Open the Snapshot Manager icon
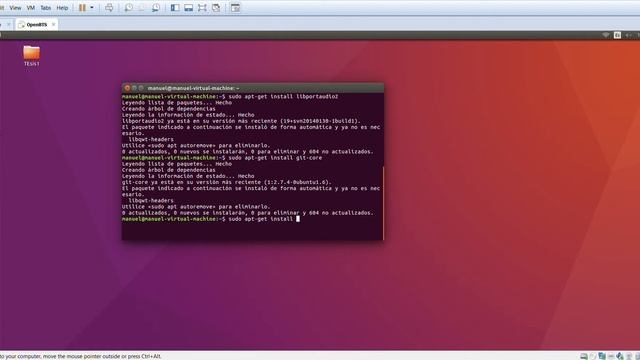640x360 pixels. [x=156, y=8]
